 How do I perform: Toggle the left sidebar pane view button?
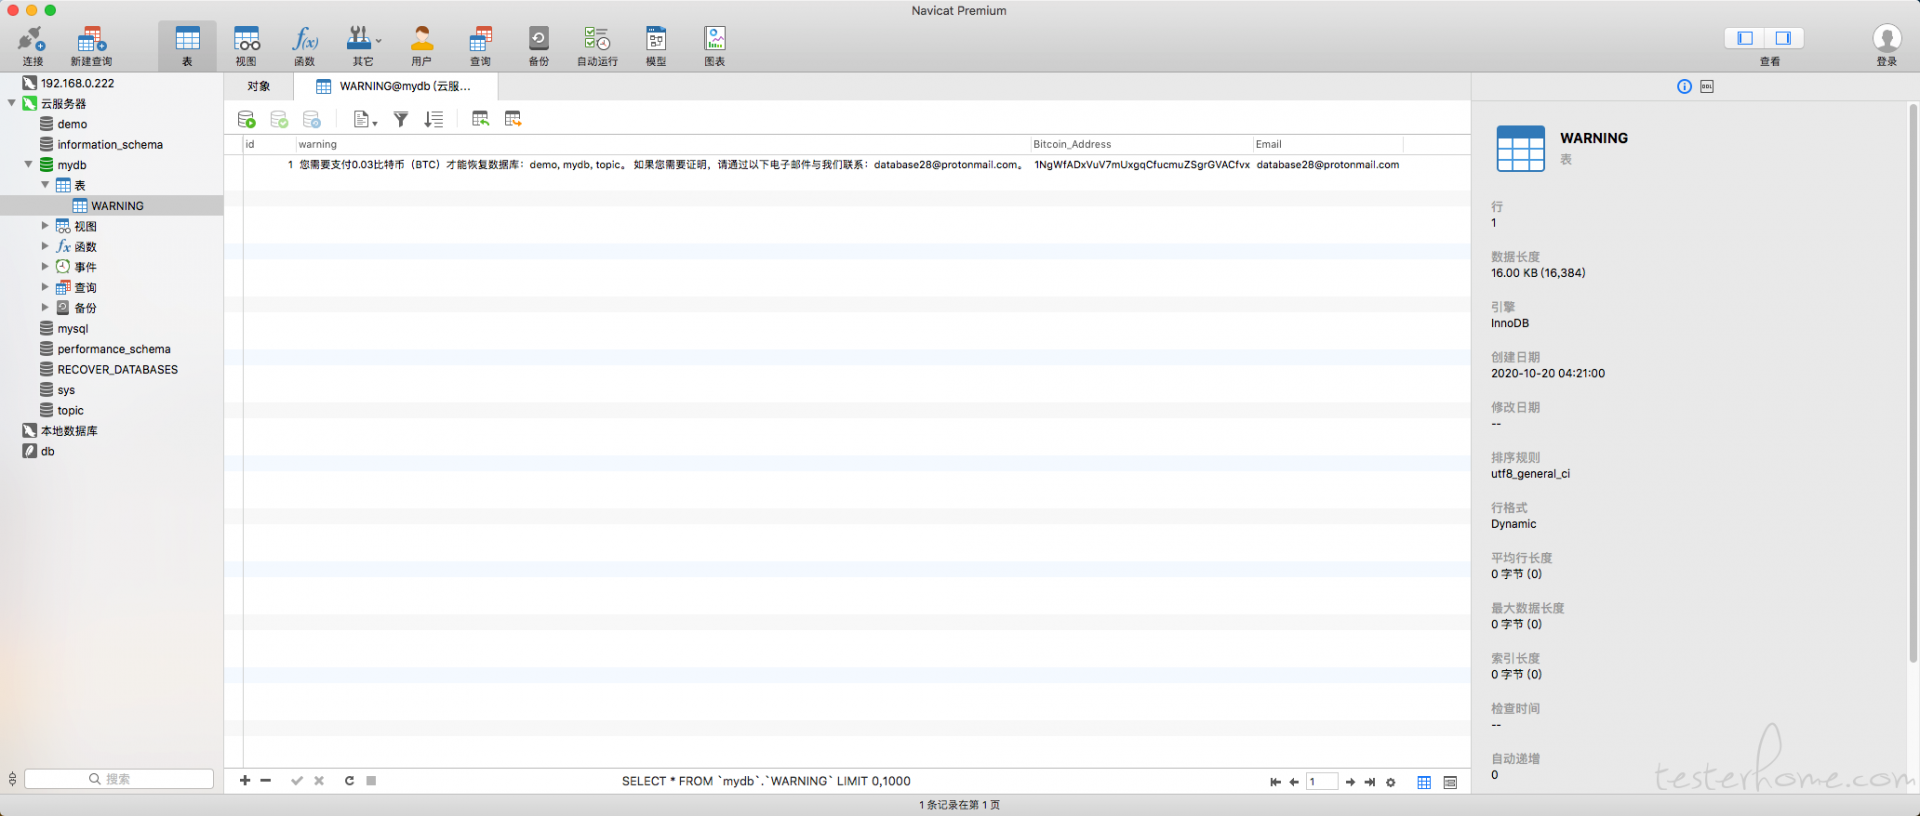click(1745, 38)
